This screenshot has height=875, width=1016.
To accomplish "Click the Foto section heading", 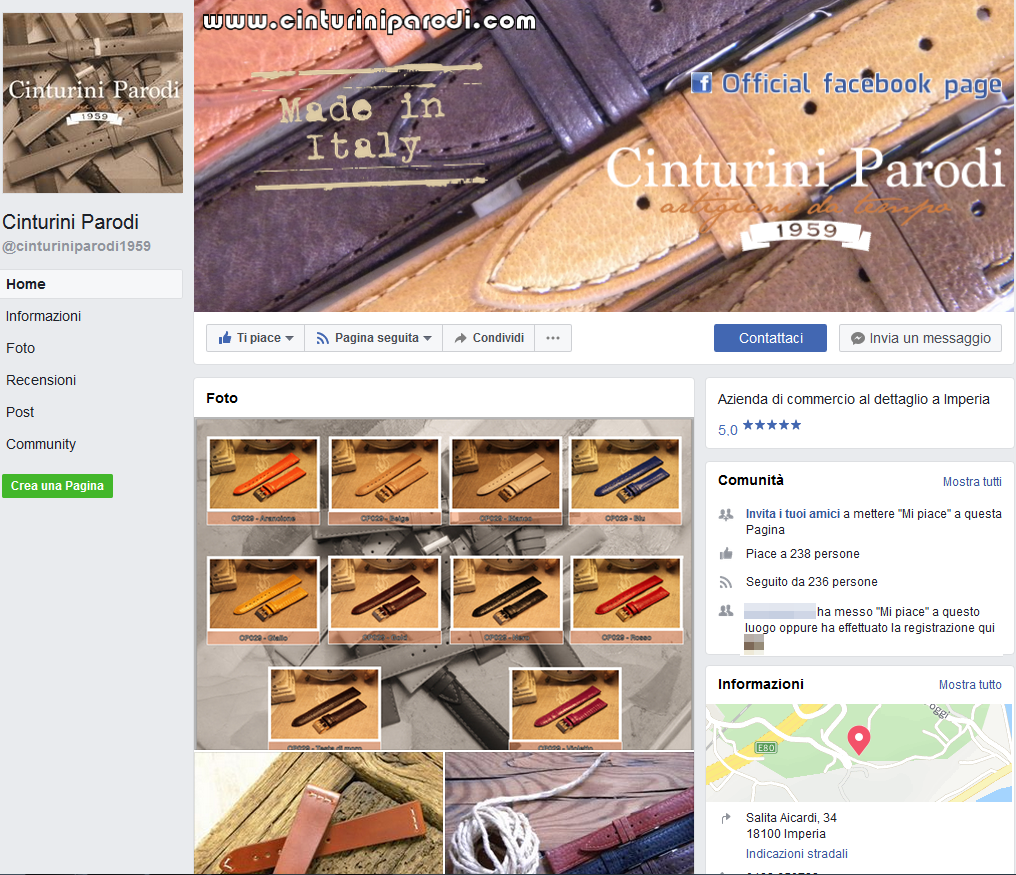I will (x=222, y=398).
